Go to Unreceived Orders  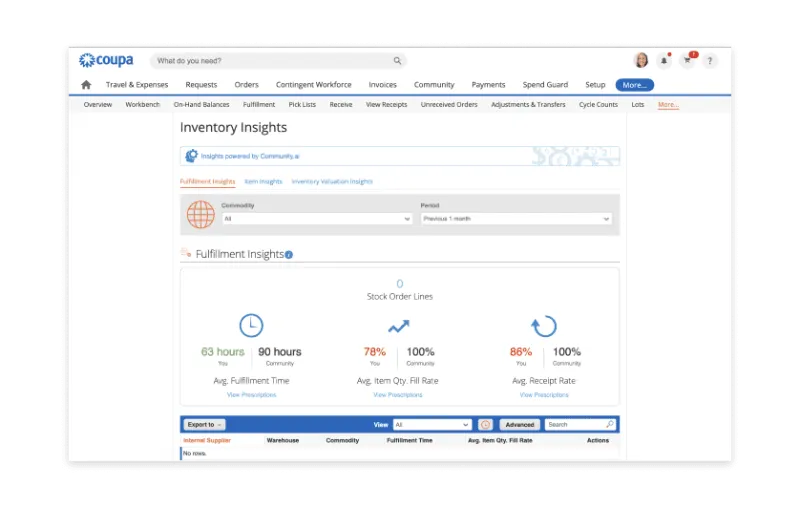[449, 105]
